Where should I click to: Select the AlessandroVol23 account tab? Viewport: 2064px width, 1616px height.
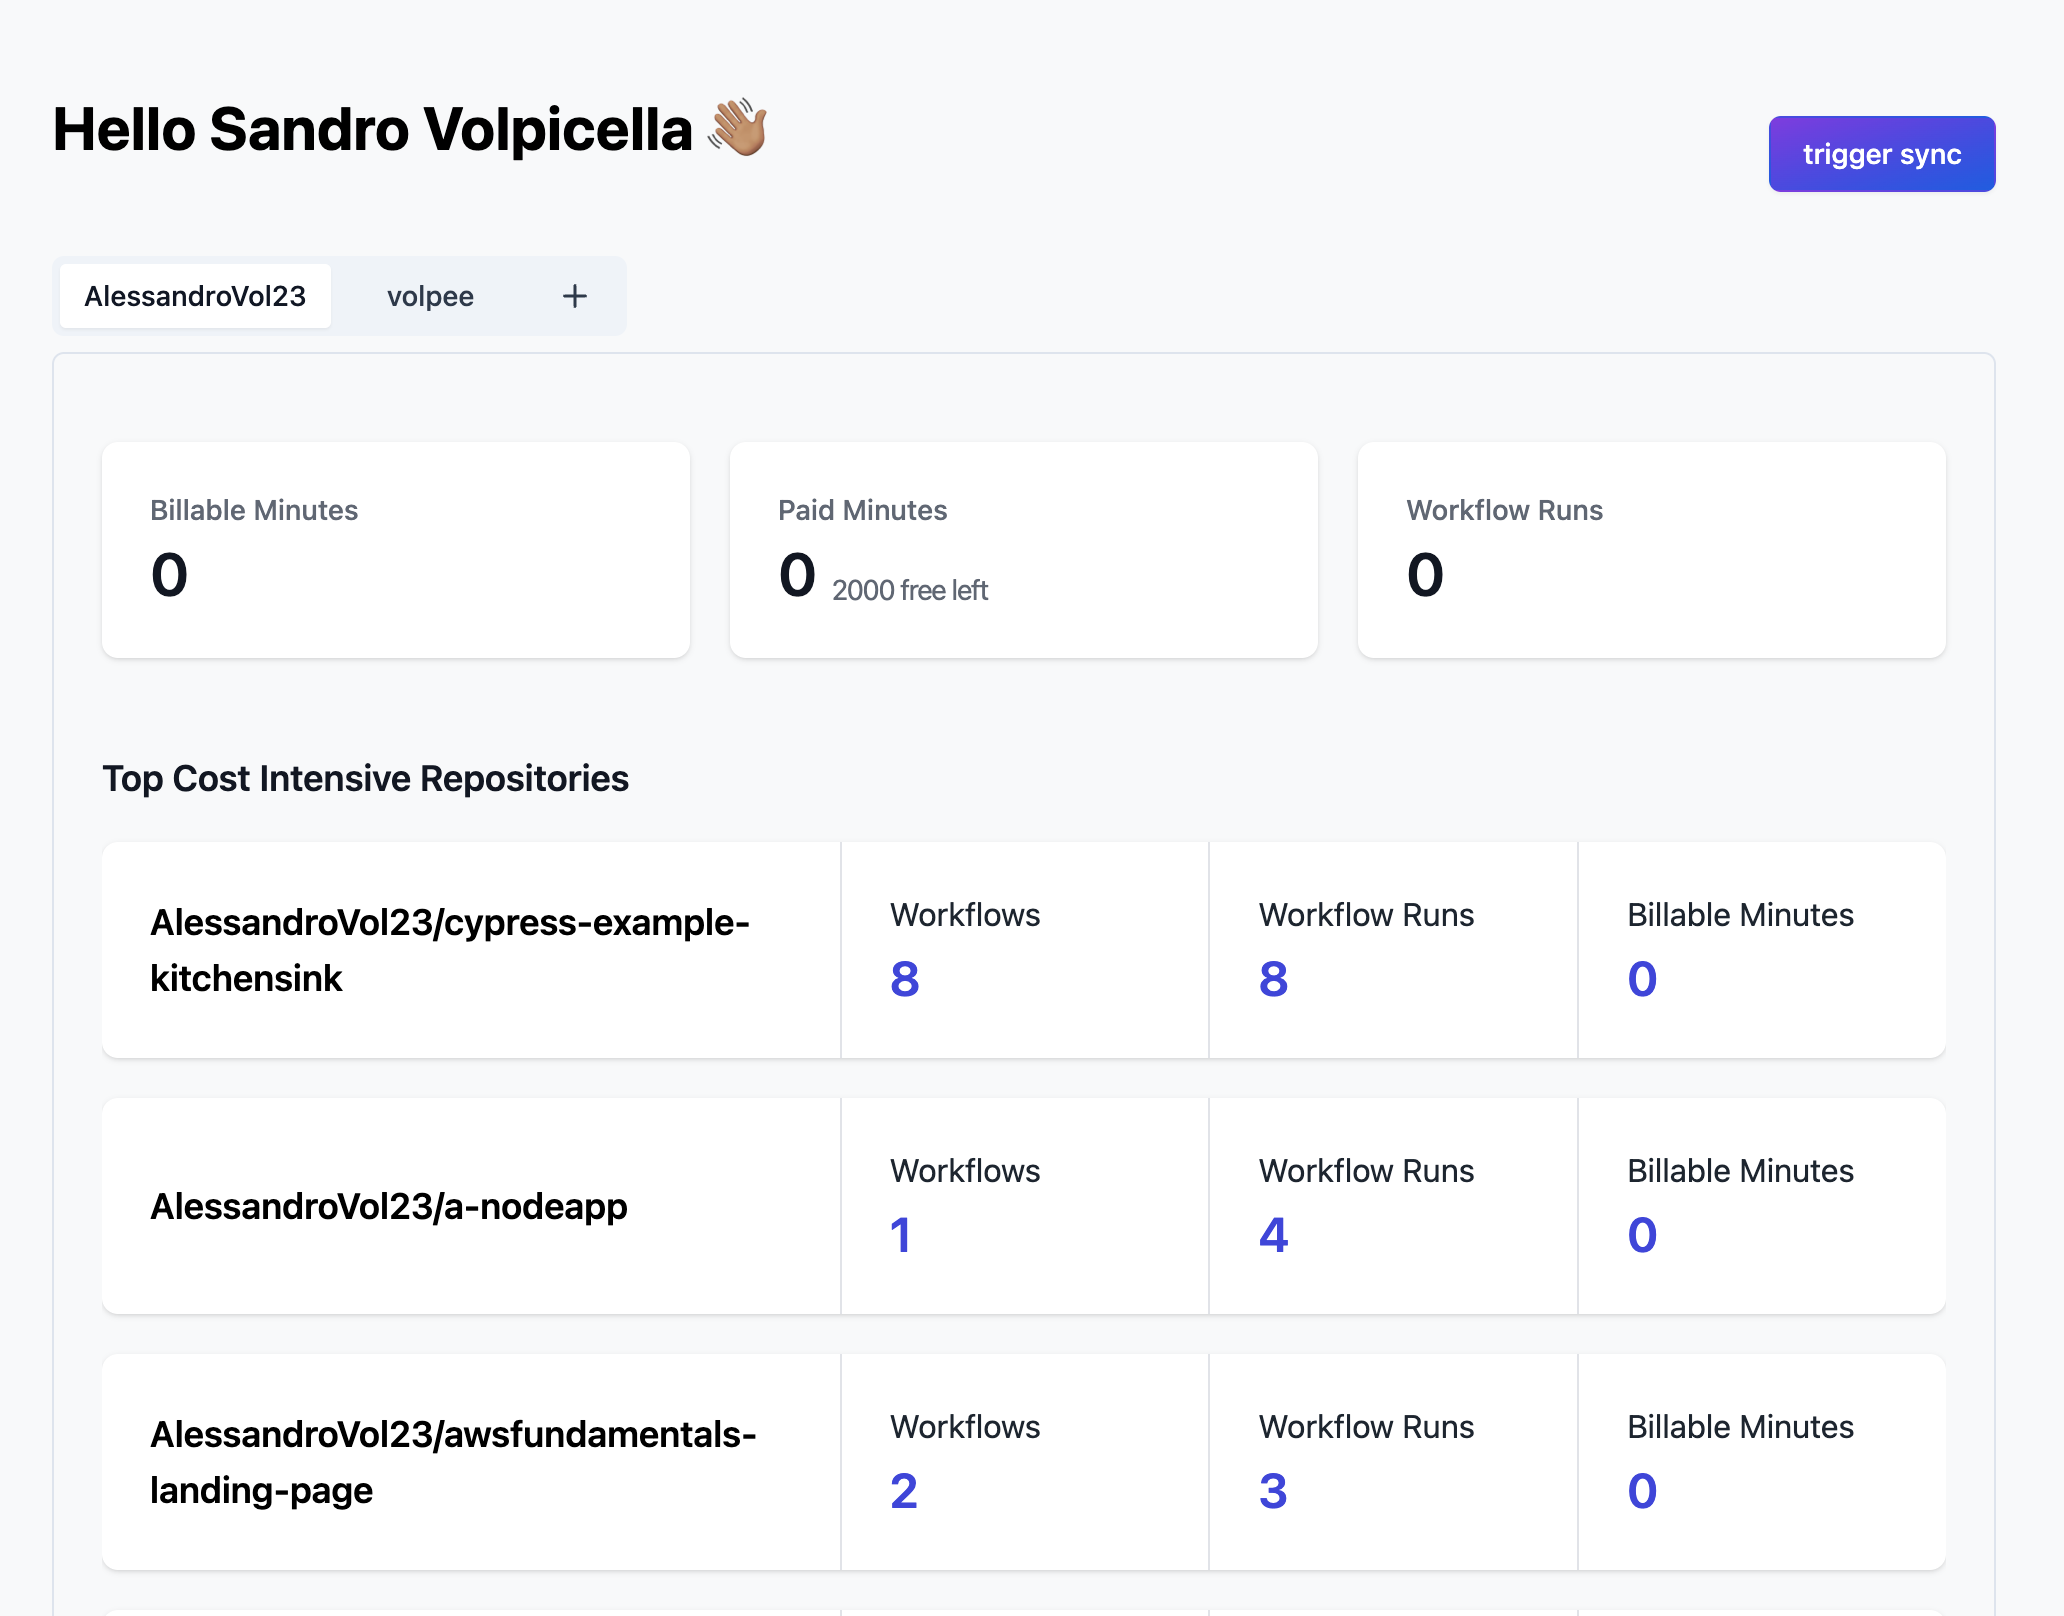[196, 295]
